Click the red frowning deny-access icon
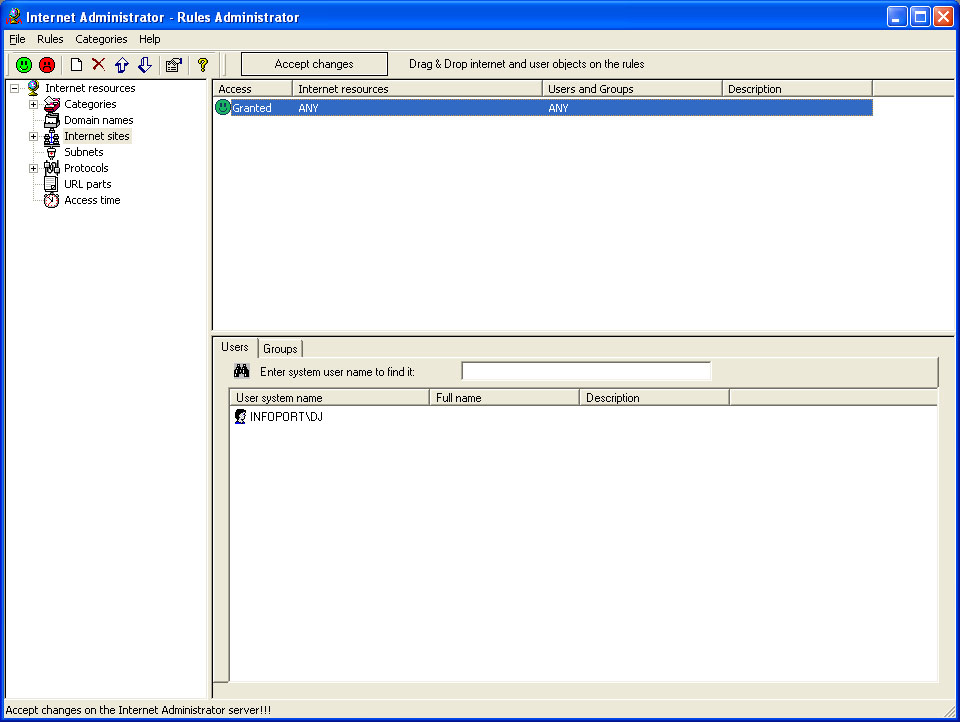The width and height of the screenshot is (960, 722). (47, 65)
